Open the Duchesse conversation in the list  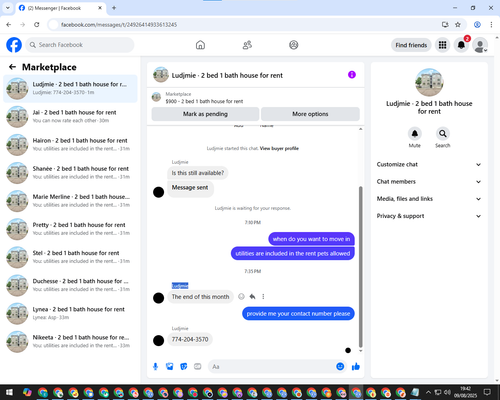point(70,285)
